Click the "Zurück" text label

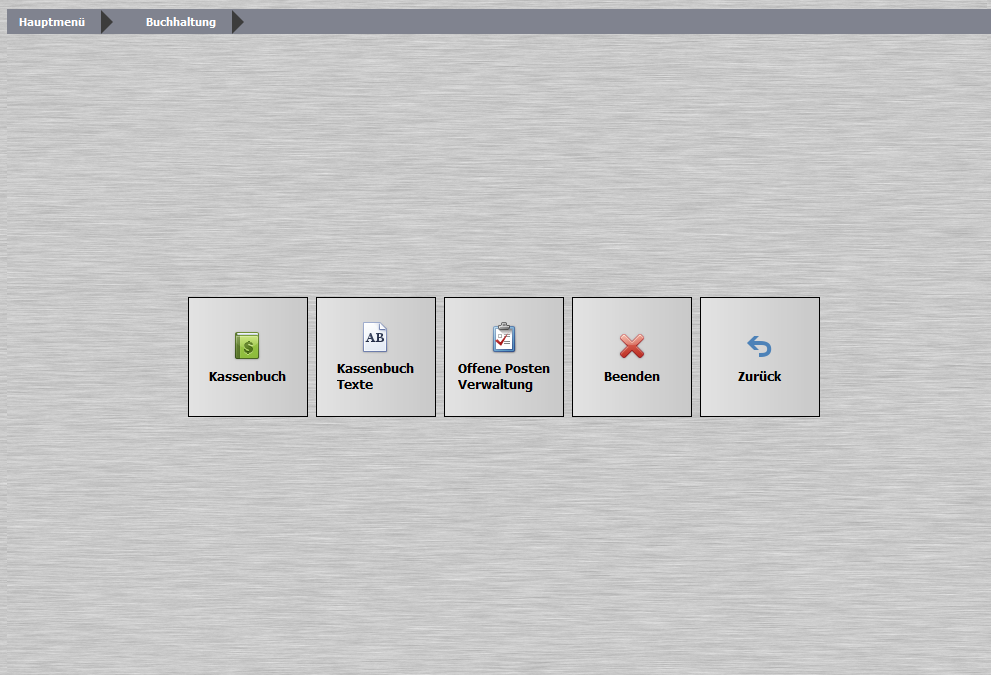pyautogui.click(x=759, y=377)
